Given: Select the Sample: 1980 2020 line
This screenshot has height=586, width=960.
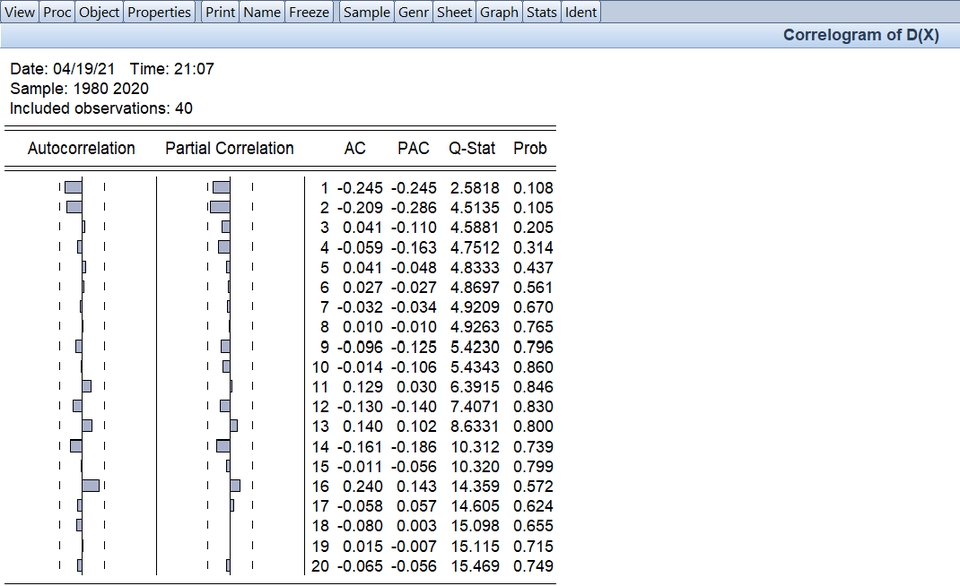Looking at the screenshot, I should click(x=80, y=88).
